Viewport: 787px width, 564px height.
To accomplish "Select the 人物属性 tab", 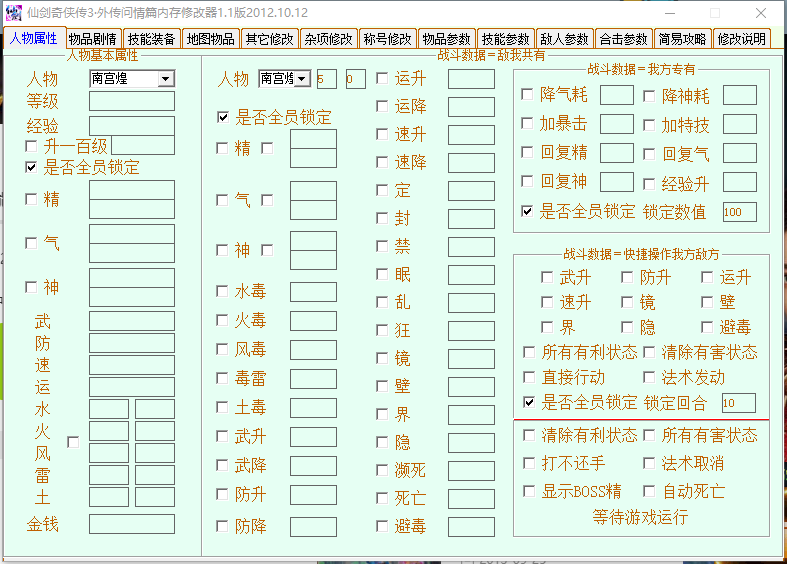I will pos(34,38).
